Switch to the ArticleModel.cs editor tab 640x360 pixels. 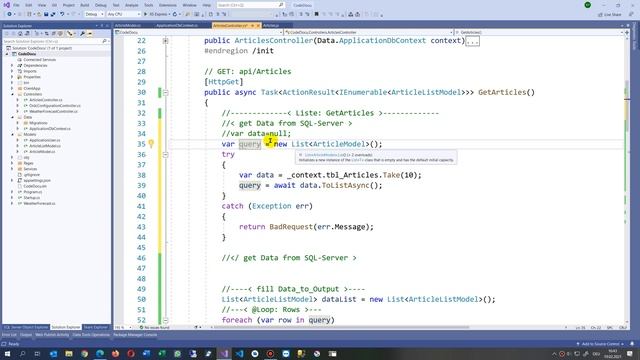128,25
